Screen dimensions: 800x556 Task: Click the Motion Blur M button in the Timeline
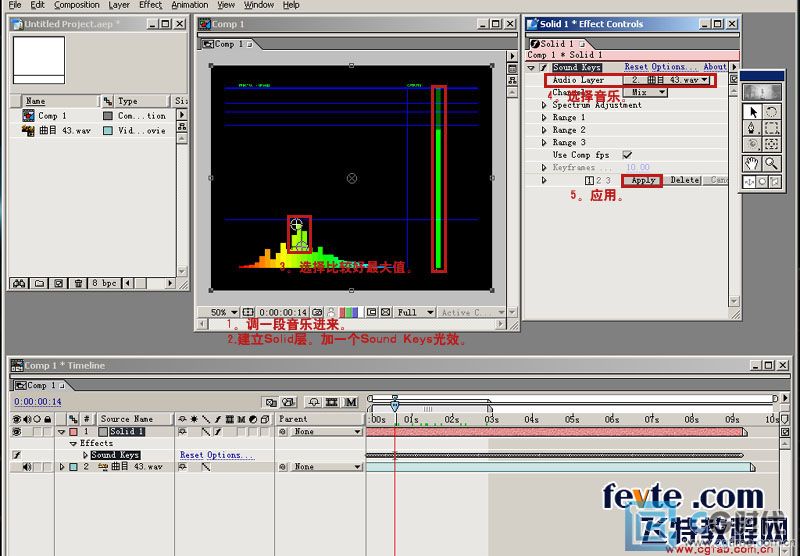351,402
